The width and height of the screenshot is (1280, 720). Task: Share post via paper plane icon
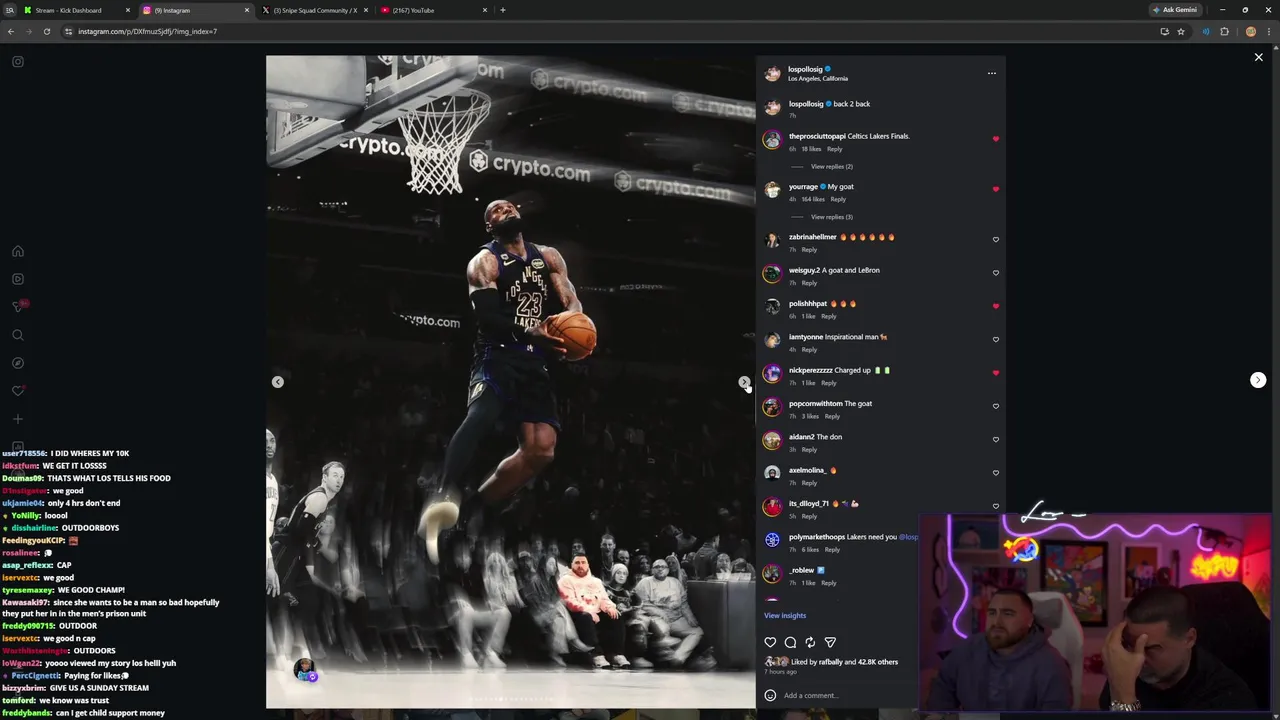830,642
